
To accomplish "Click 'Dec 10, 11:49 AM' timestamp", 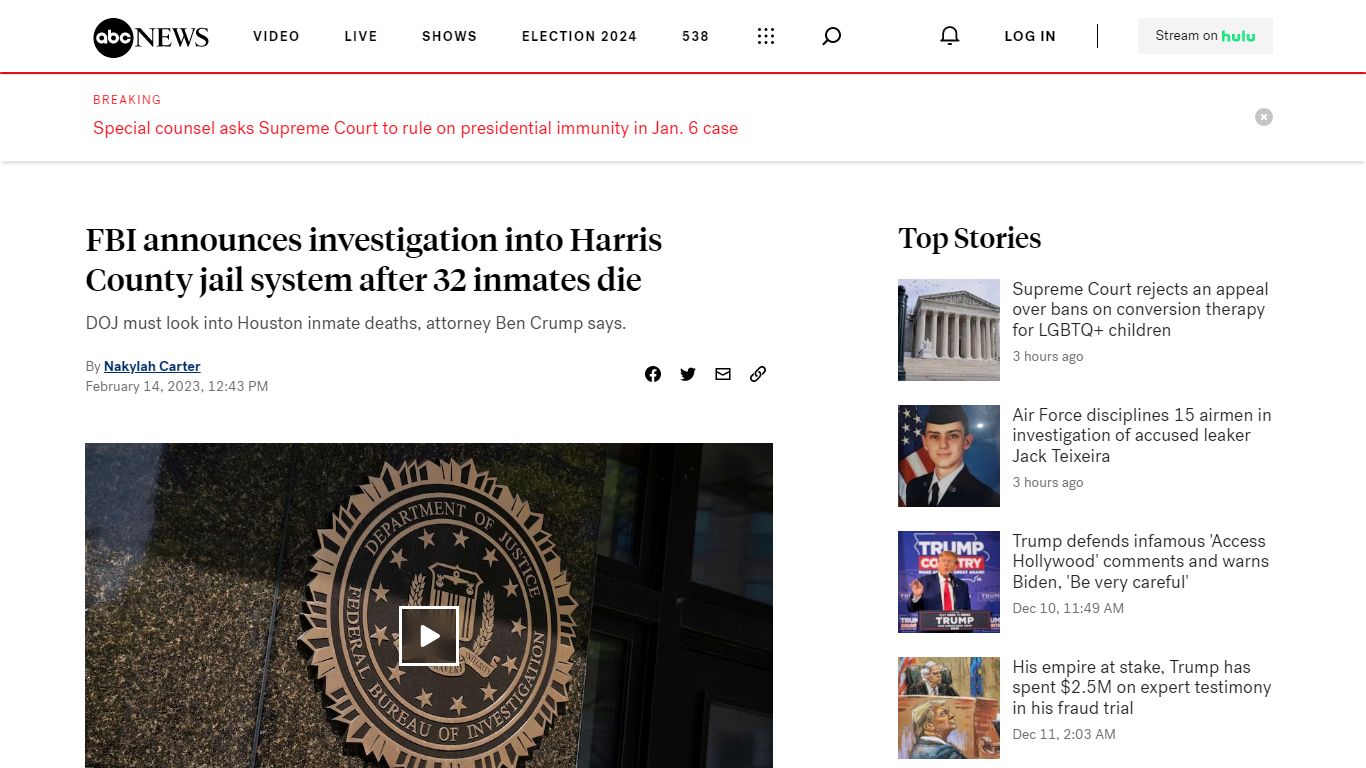I will pos(1068,608).
